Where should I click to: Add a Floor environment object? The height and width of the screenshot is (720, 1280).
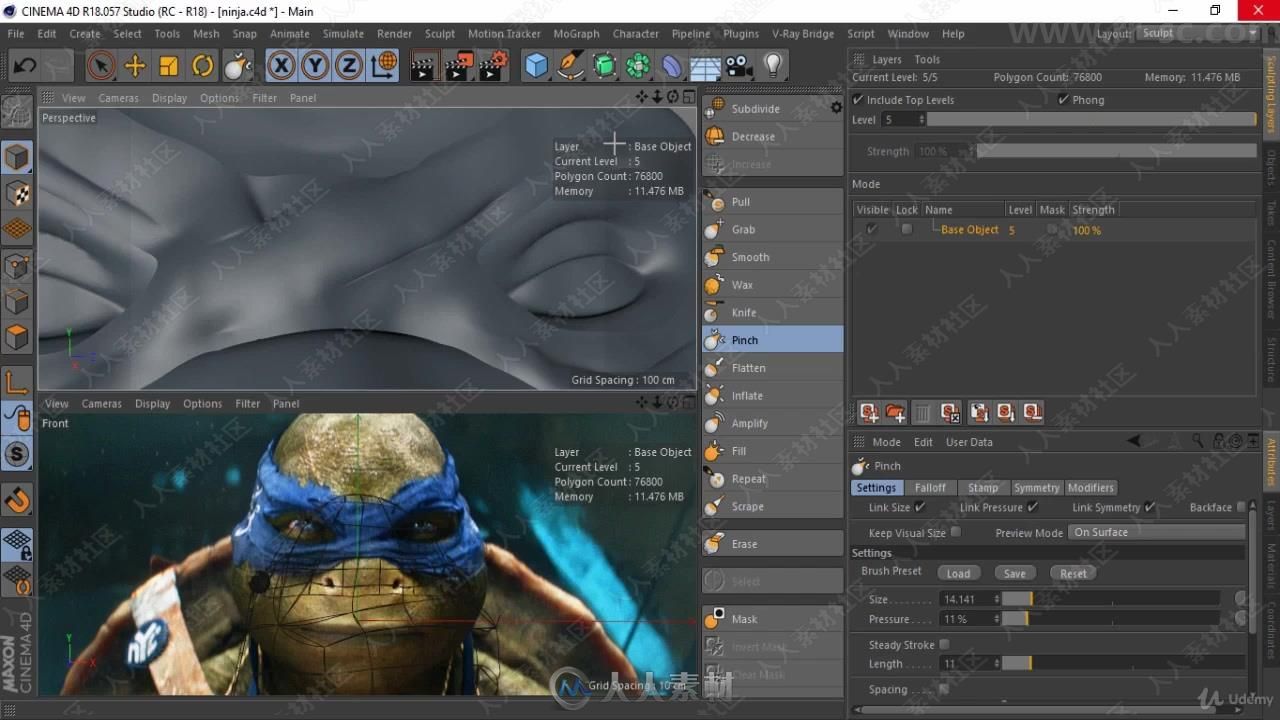[x=706, y=67]
